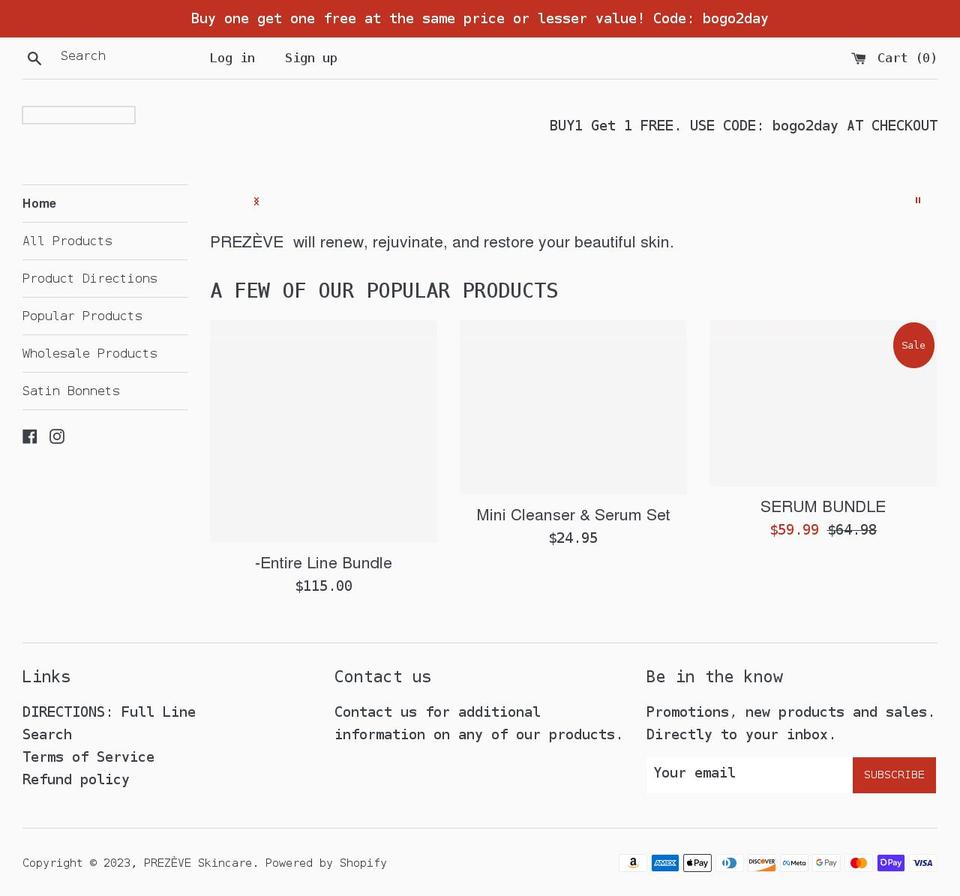Visit the Facebook icon
The image size is (960, 896).
coord(30,436)
